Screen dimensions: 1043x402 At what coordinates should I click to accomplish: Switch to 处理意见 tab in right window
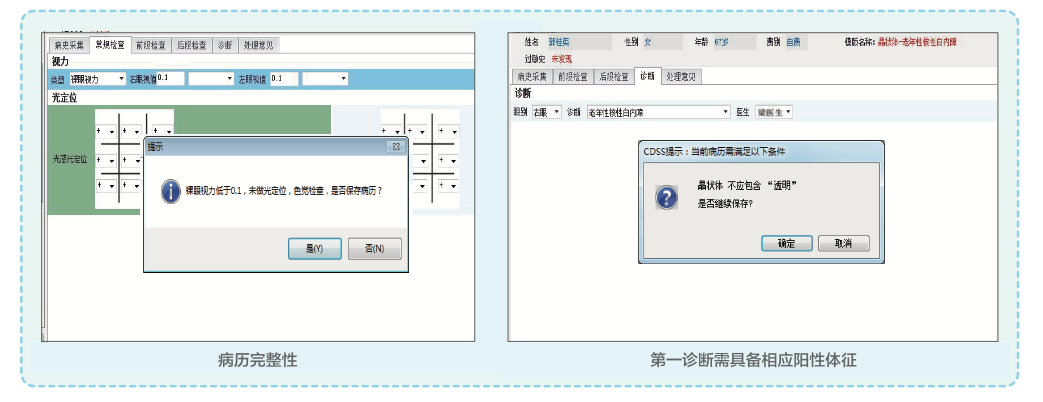682,76
